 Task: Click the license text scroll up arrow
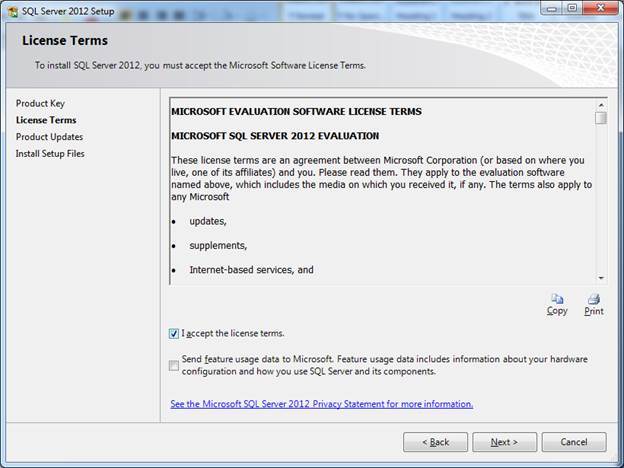click(x=601, y=105)
